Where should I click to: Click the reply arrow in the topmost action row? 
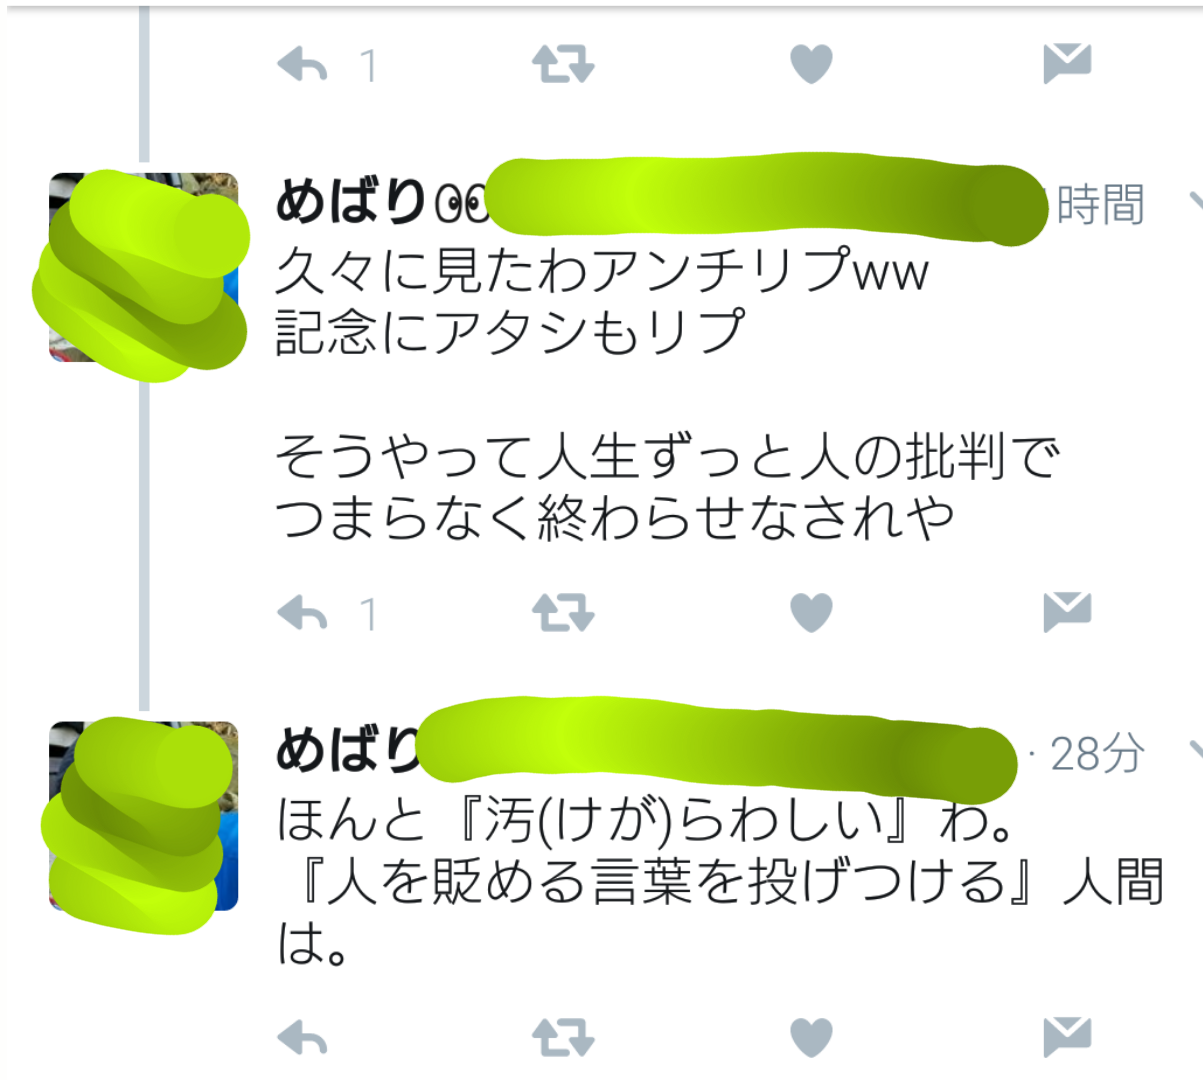pyautogui.click(x=302, y=66)
